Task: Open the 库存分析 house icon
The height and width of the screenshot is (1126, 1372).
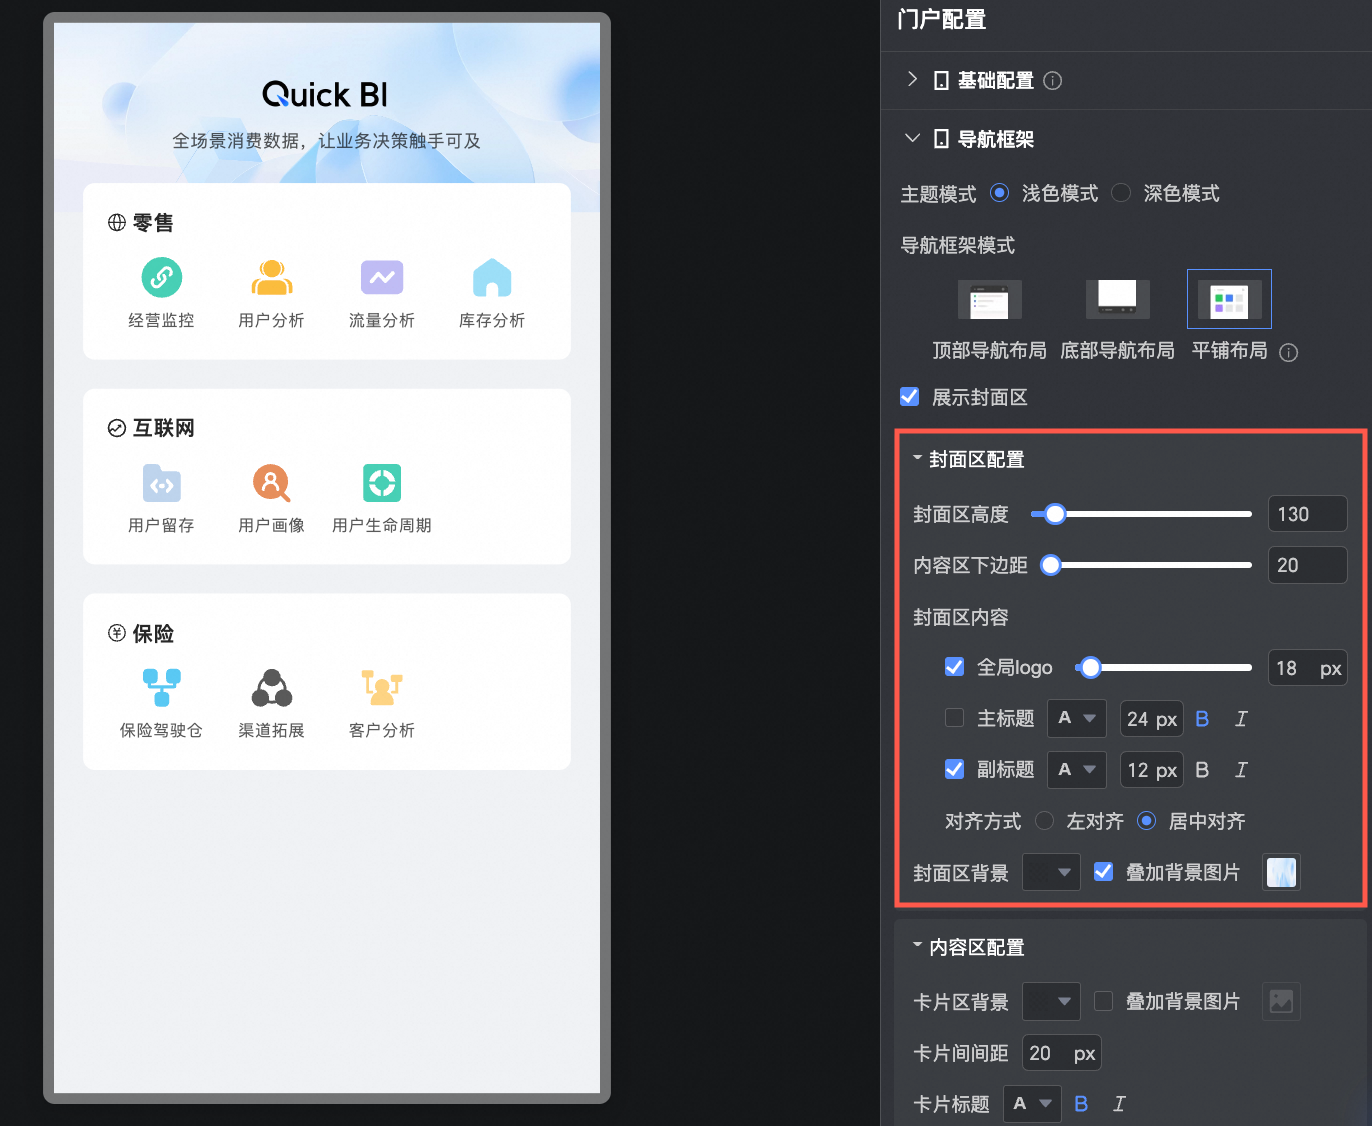Action: (492, 277)
